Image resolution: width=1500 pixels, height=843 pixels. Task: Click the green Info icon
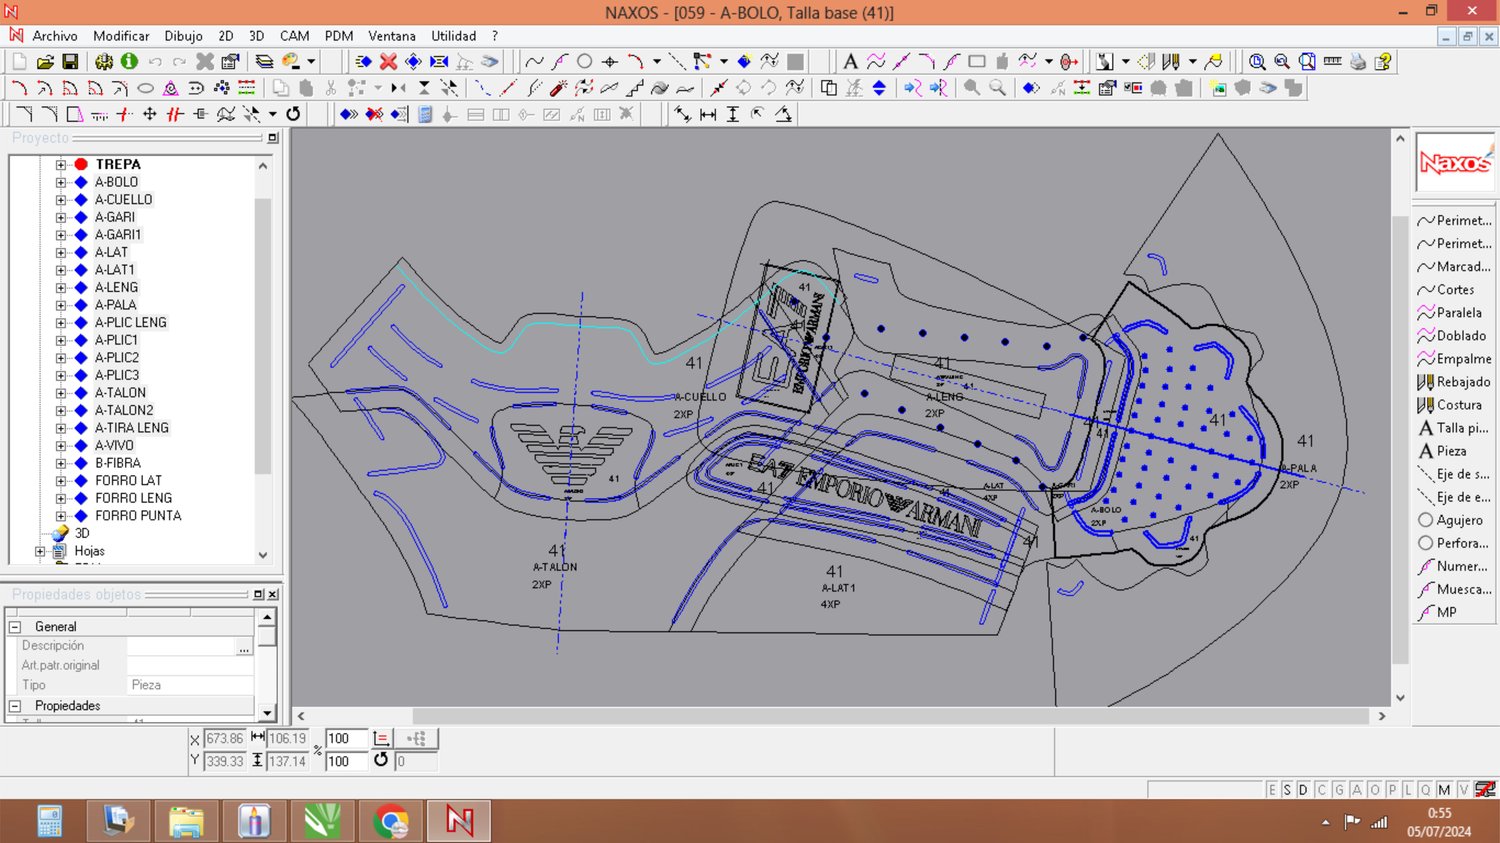[129, 61]
